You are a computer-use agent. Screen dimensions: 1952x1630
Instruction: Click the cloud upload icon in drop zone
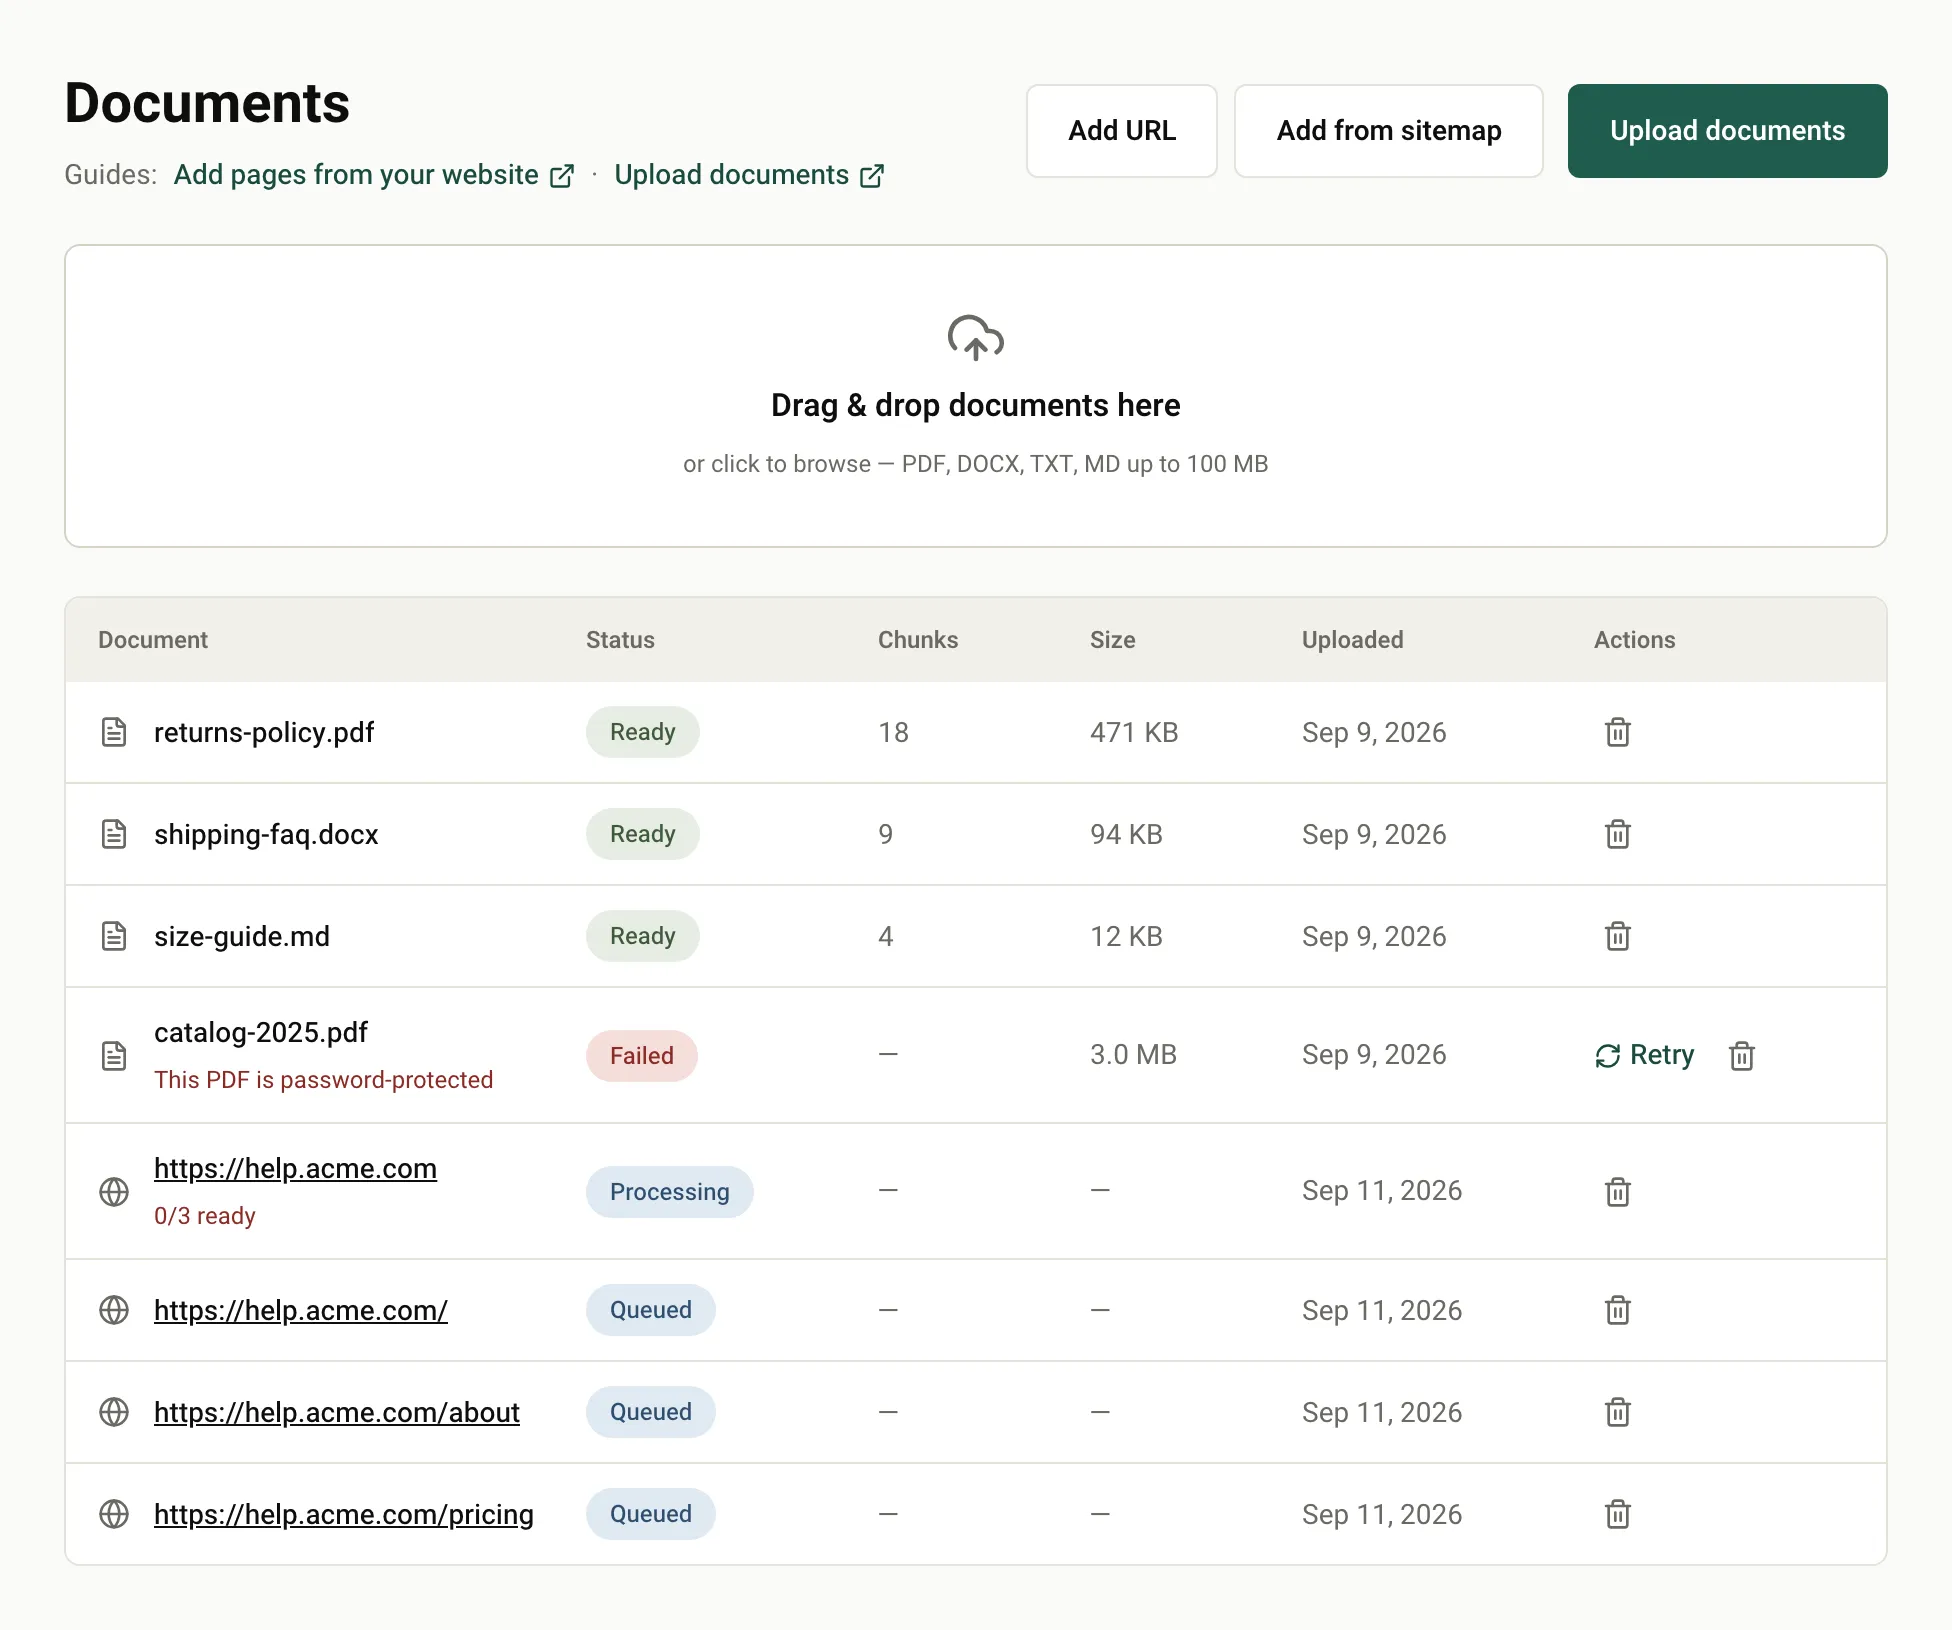976,338
